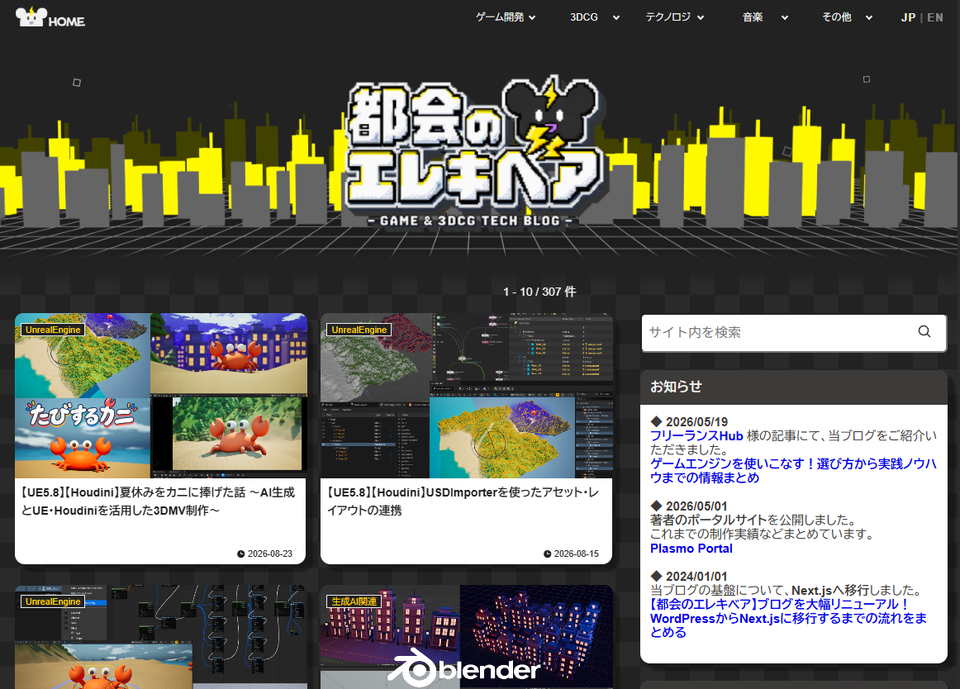Switch language to EN
Screen dimensions: 960x689
[x=935, y=18]
